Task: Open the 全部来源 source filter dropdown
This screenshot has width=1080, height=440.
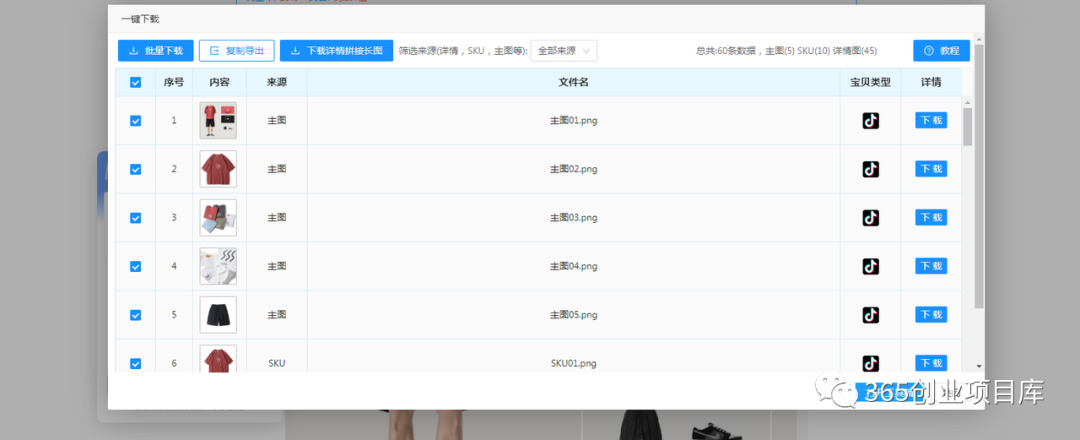Action: point(563,51)
